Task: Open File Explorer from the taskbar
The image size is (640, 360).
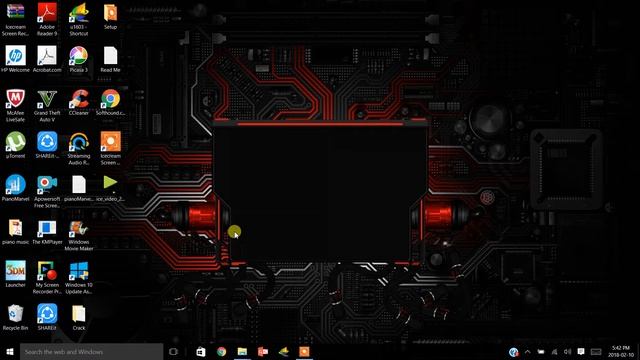Action: coord(242,351)
